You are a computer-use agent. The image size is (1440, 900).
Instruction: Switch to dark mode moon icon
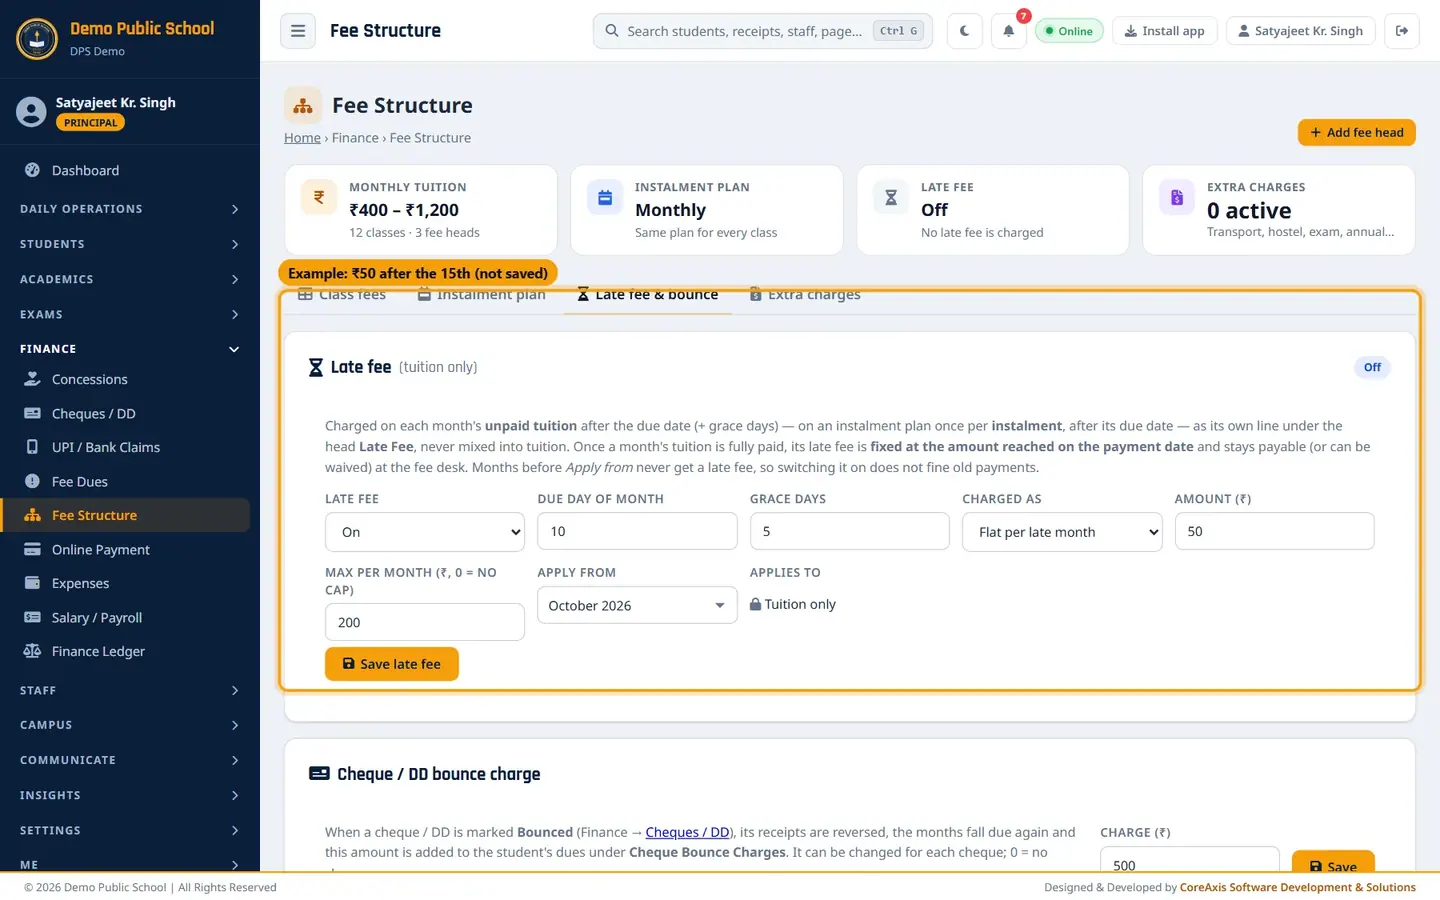click(x=965, y=31)
